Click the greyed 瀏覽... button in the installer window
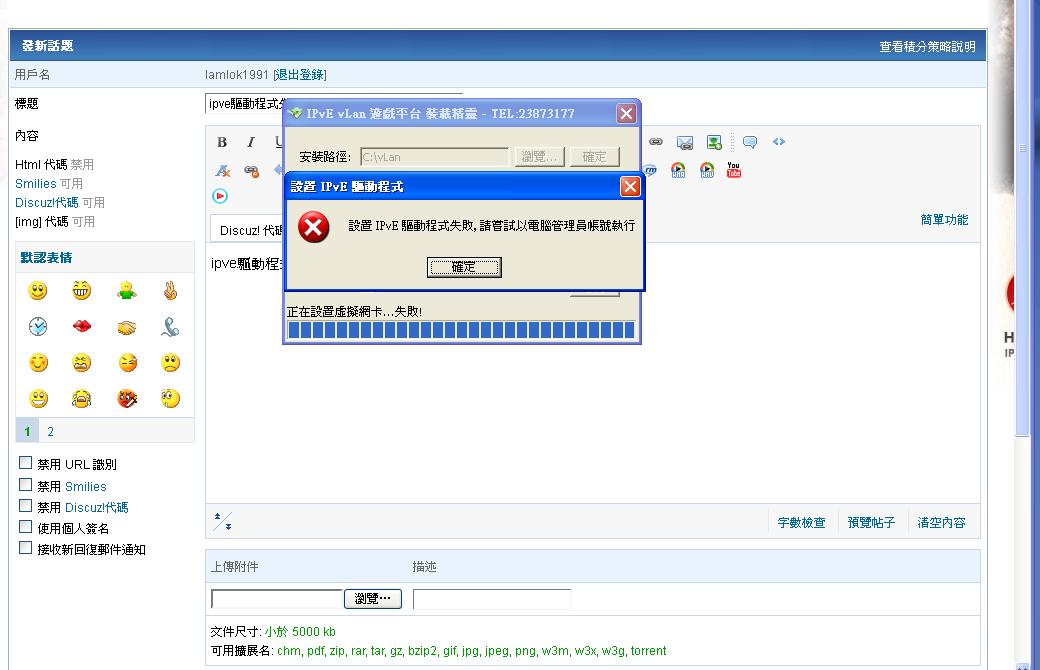The width and height of the screenshot is (1040, 670). pyautogui.click(x=539, y=157)
